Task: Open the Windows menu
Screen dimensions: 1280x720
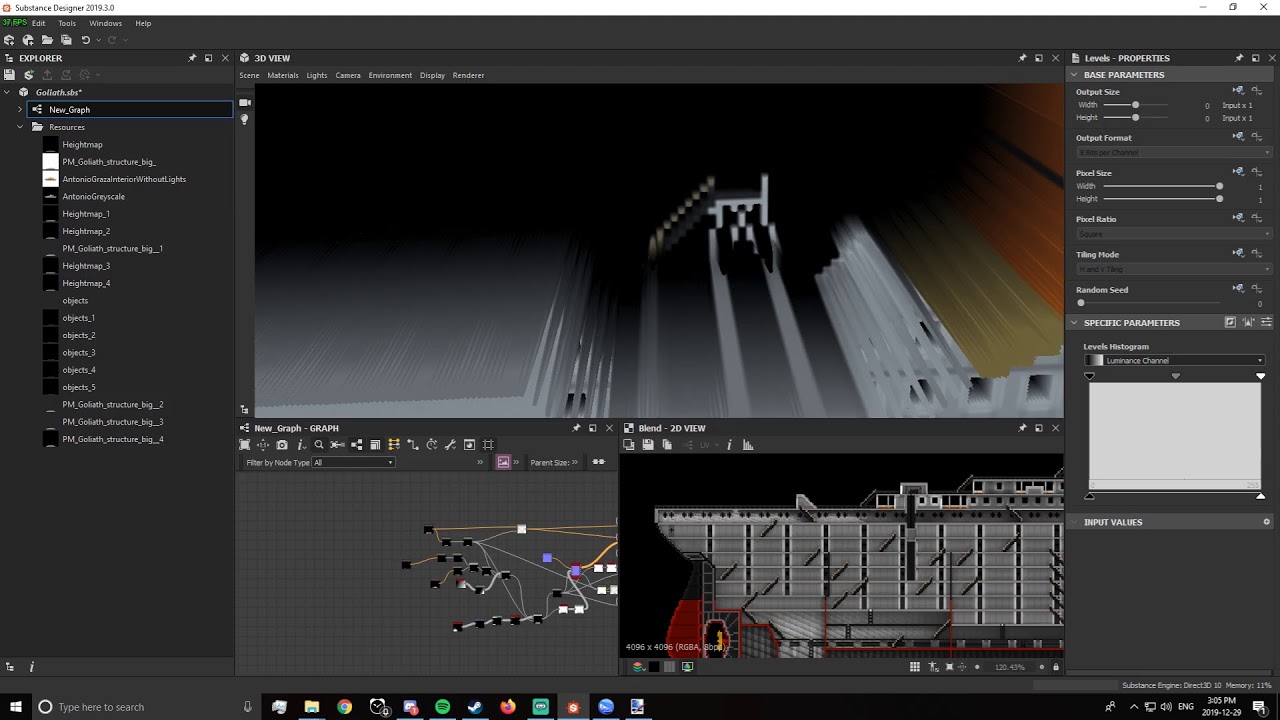Action: tap(106, 23)
